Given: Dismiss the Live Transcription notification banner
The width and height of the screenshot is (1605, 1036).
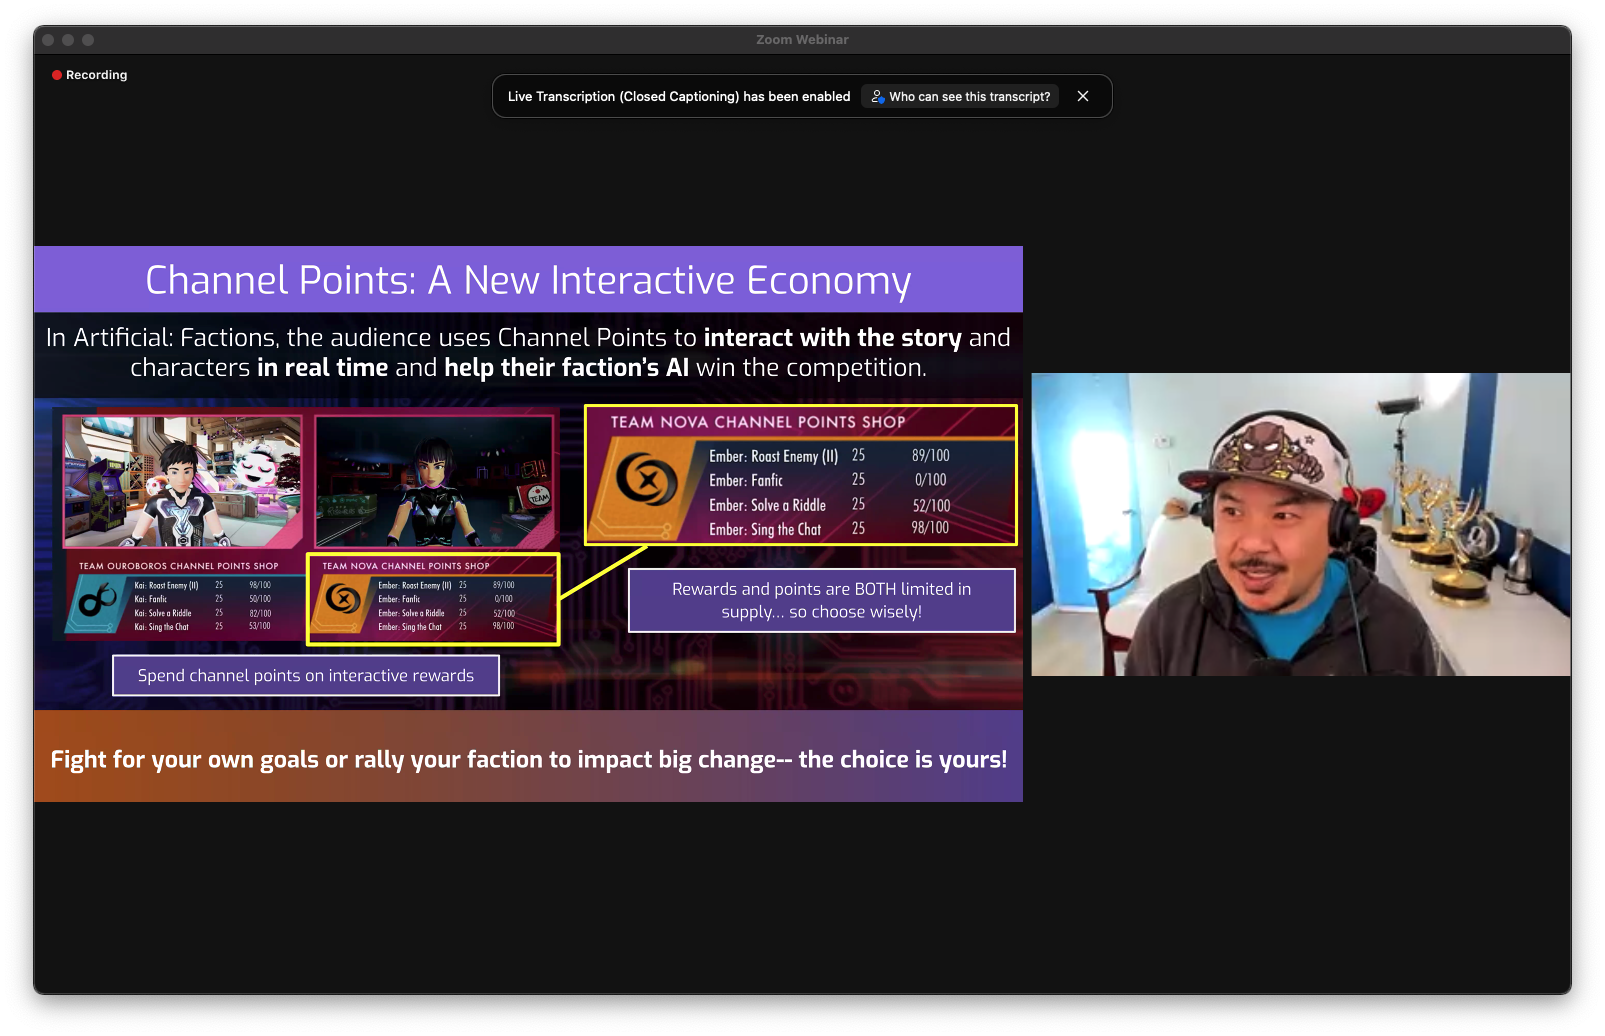Looking at the screenshot, I should pyautogui.click(x=1083, y=96).
